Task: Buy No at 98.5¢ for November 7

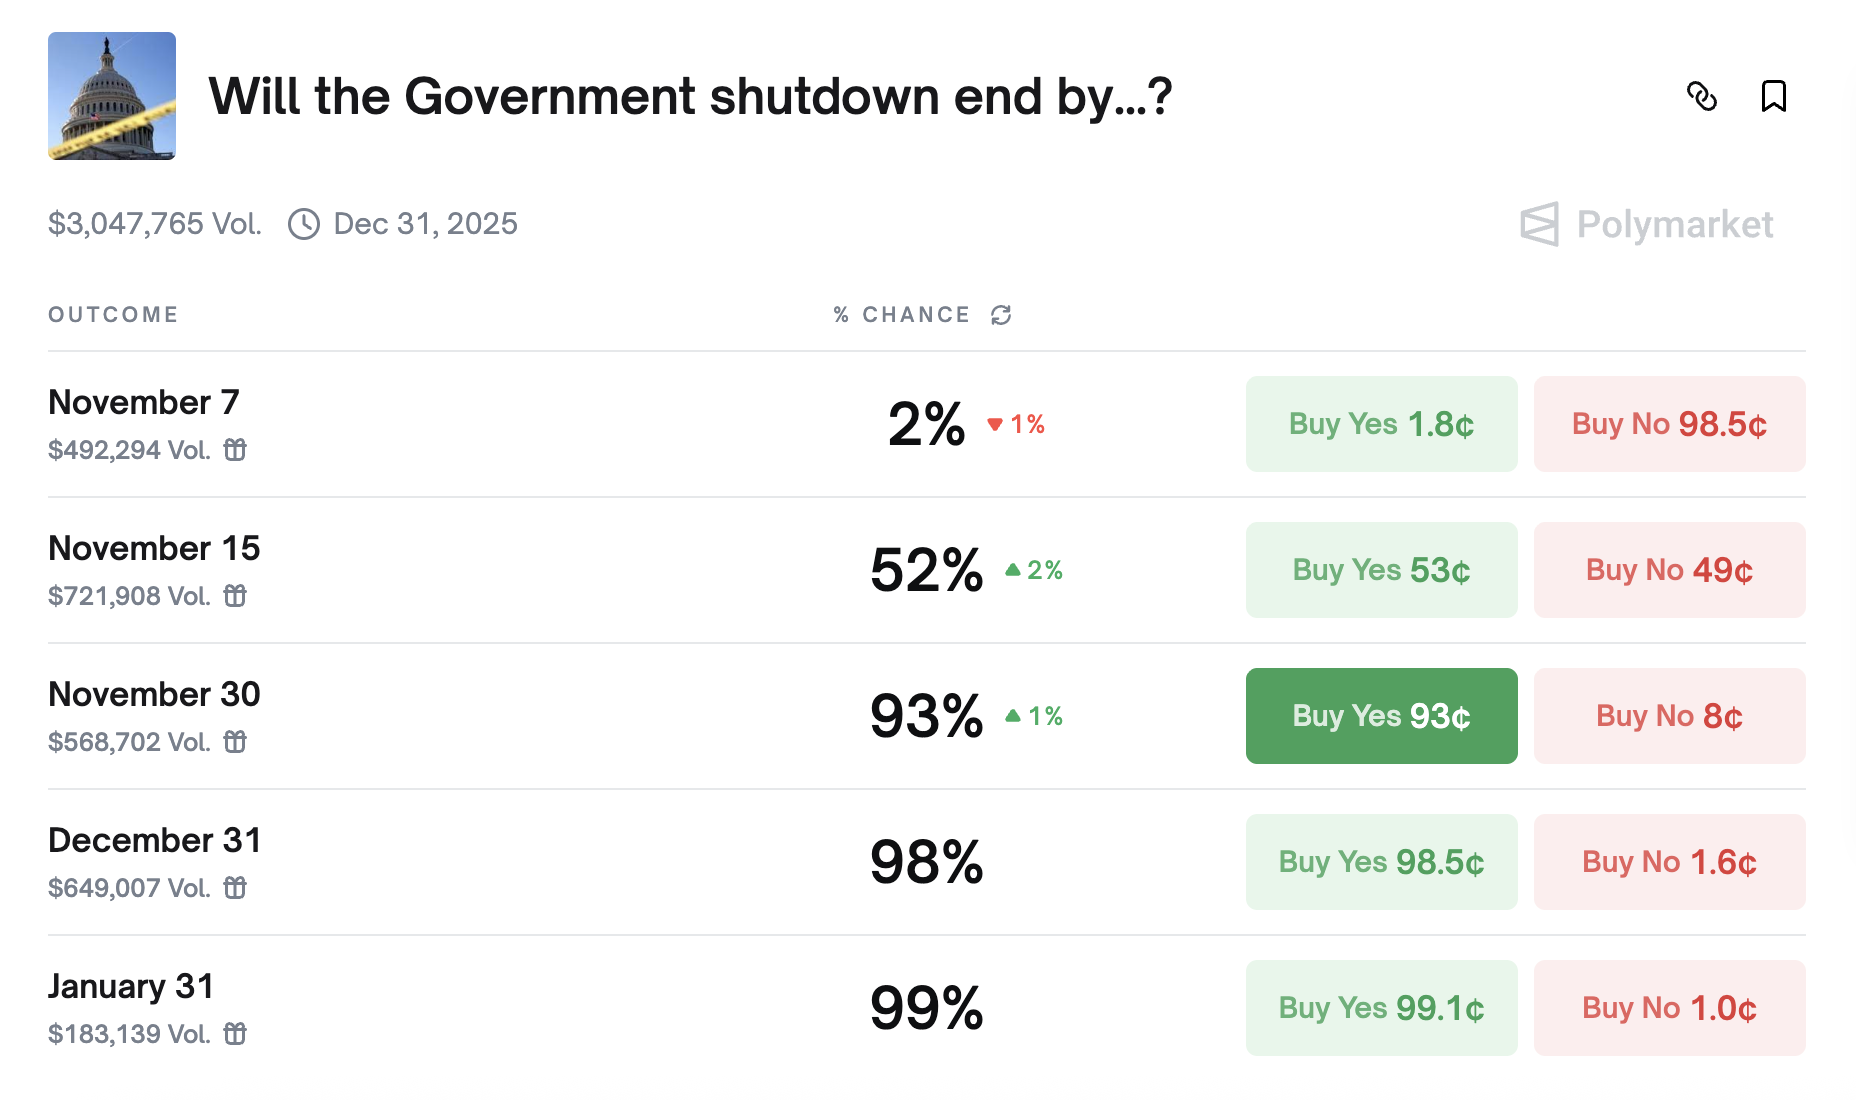Action: [x=1669, y=424]
